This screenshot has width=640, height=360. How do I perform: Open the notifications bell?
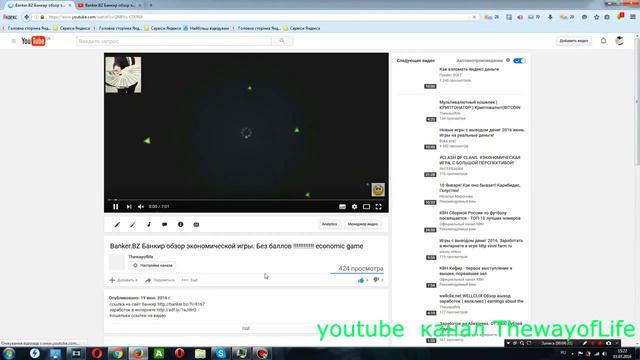(x=603, y=41)
